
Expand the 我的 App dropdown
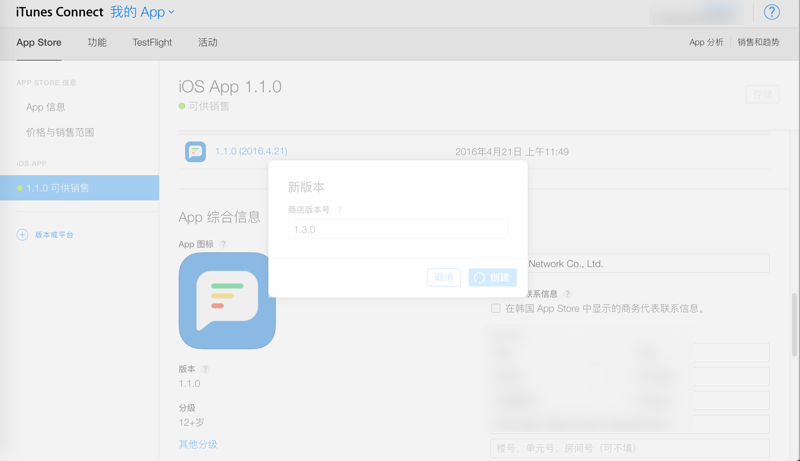(142, 12)
